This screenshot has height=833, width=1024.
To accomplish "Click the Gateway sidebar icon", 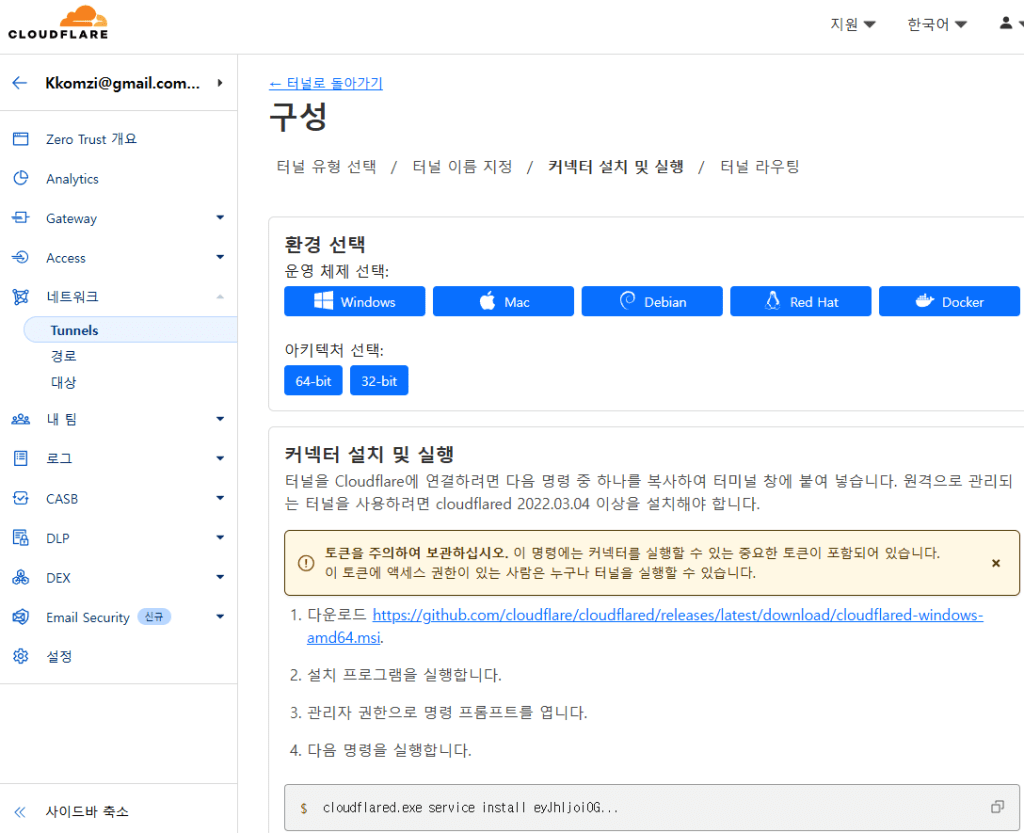I will [x=21, y=218].
